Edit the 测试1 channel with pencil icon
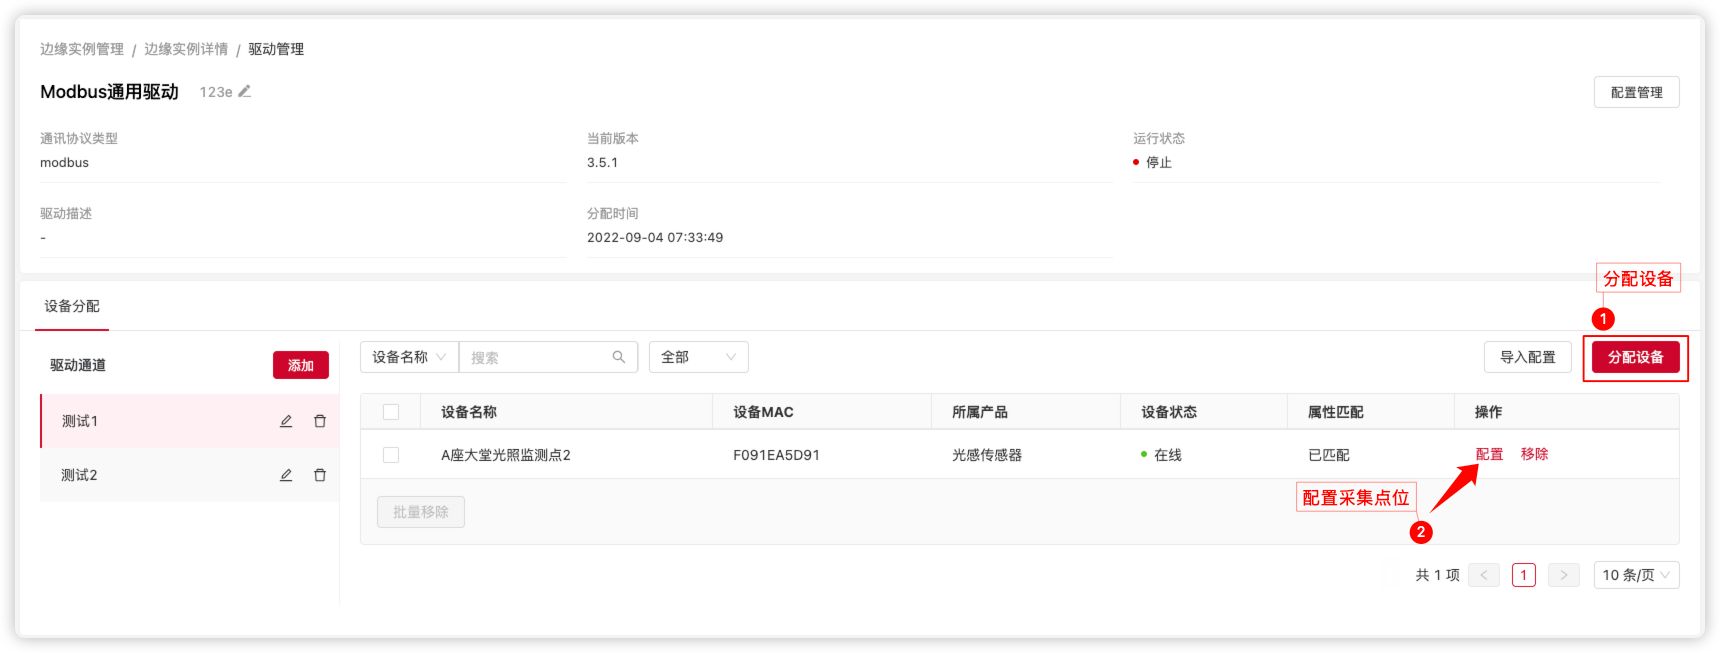The width and height of the screenshot is (1720, 653). [x=286, y=421]
